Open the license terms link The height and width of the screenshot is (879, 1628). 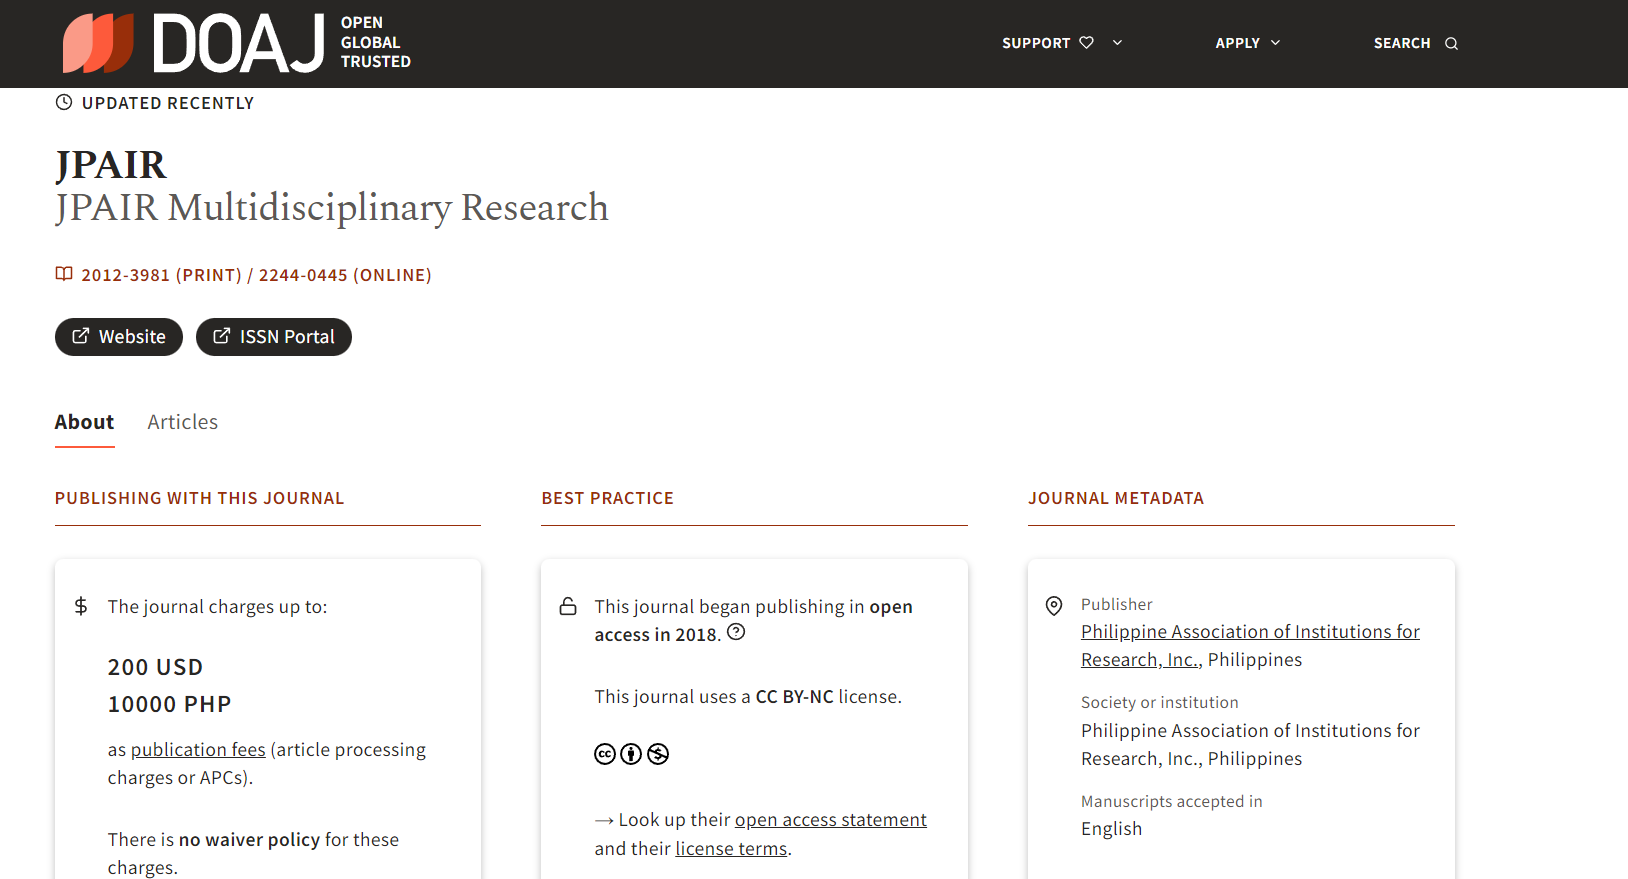point(731,849)
